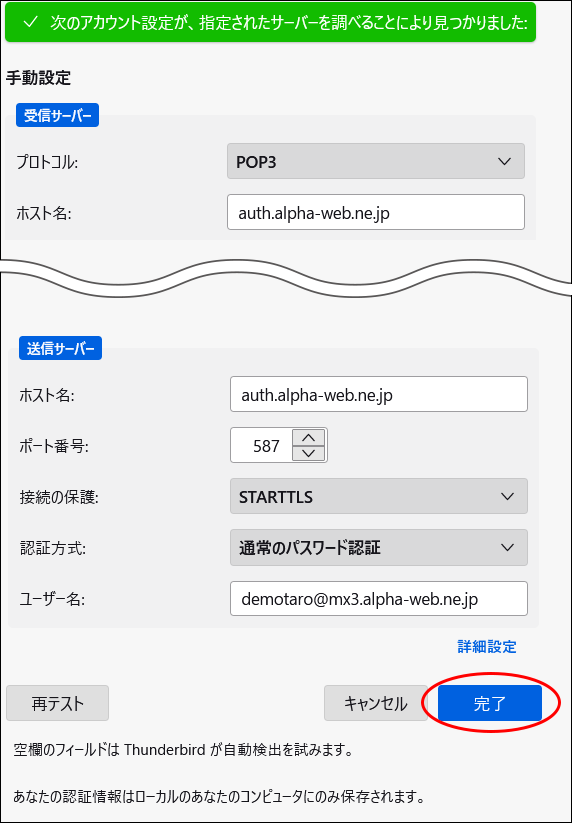The width and height of the screenshot is (572, 823).
Task: Click the 送信サーバー section label
Action: point(60,348)
